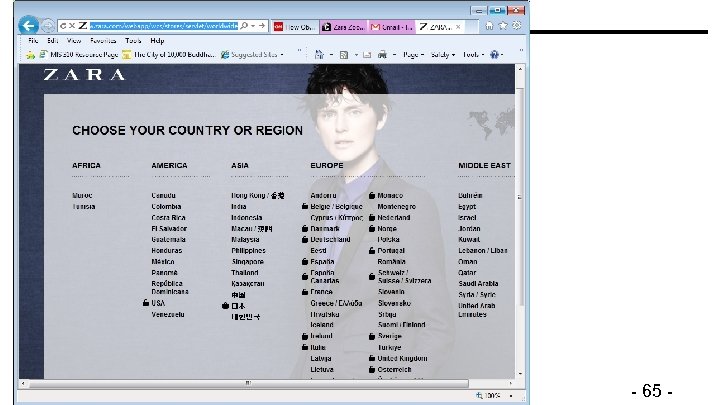Click Add to Favorites bar star icon
This screenshot has height=405, width=720.
(x=30, y=55)
